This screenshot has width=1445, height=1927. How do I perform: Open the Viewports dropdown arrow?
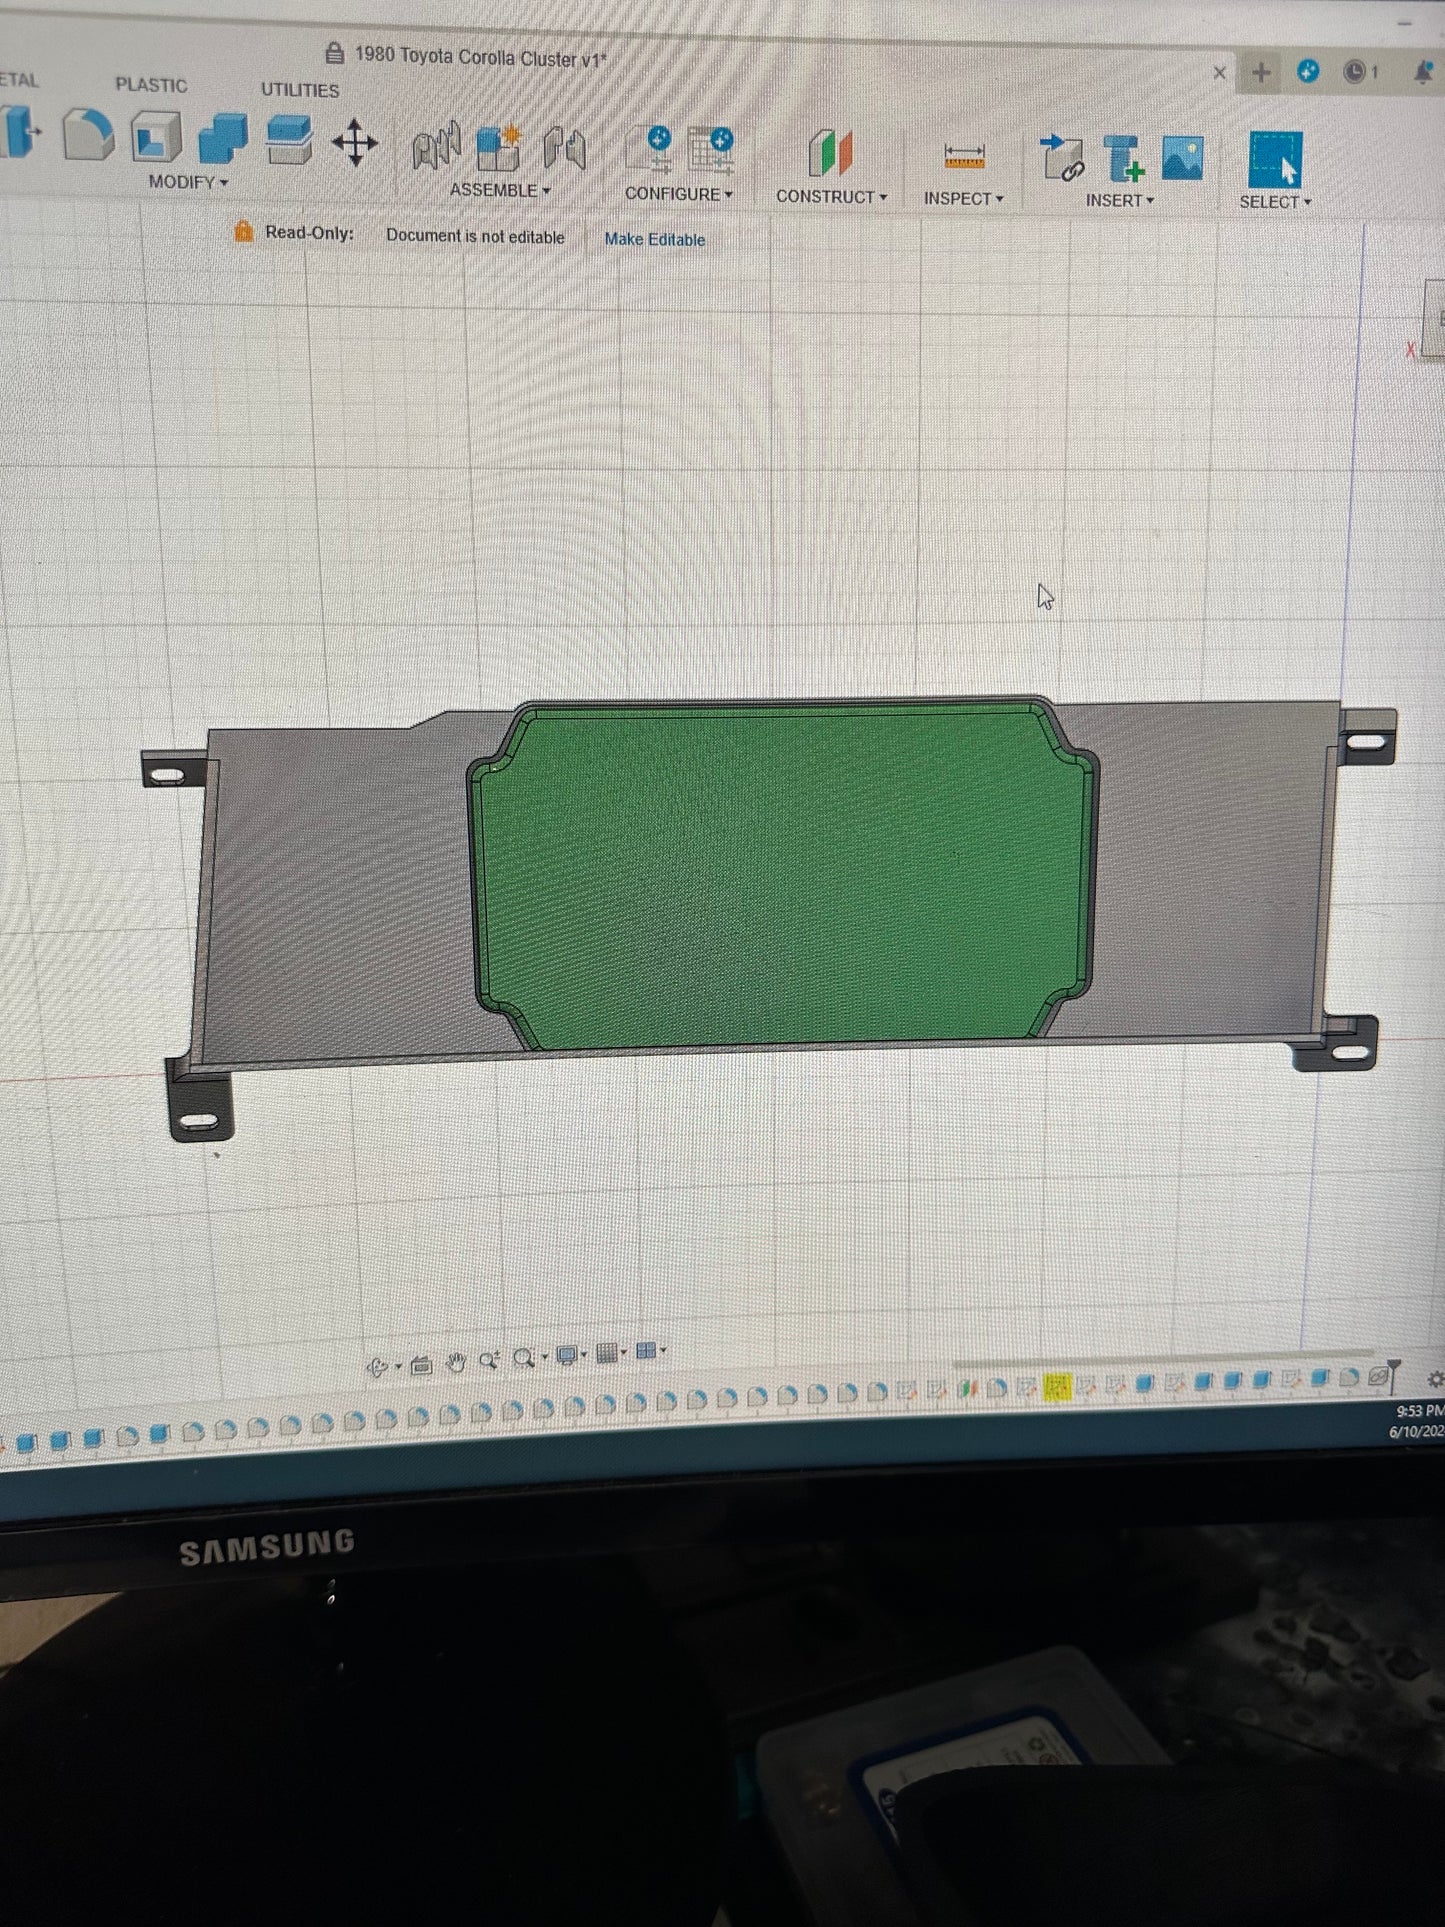pos(663,1352)
